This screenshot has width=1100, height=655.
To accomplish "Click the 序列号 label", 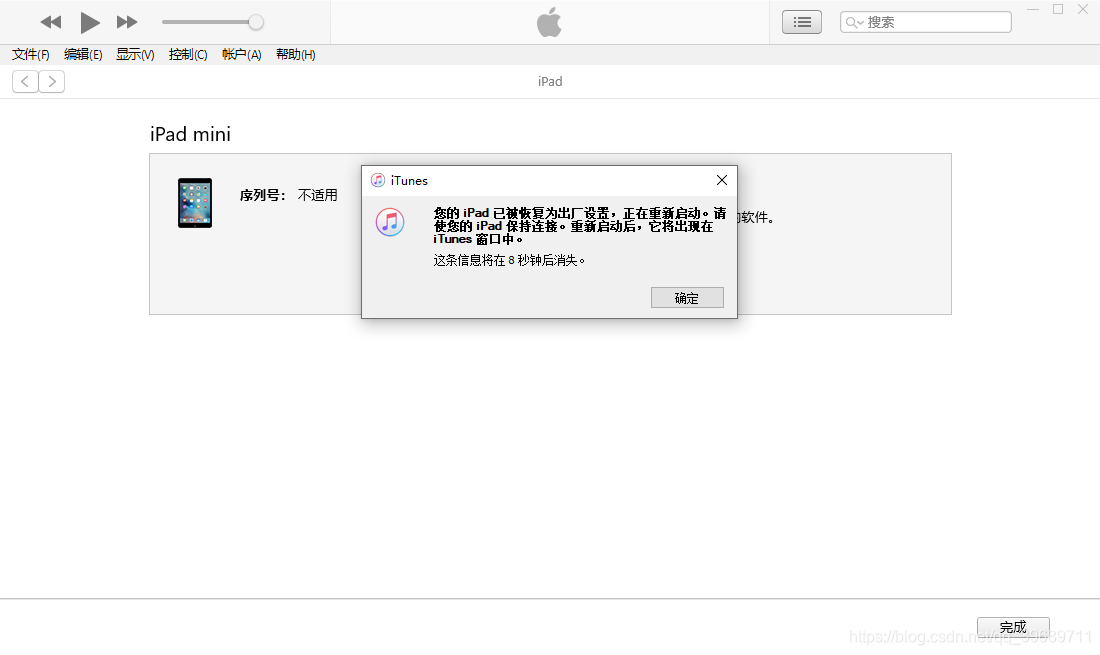I will (262, 196).
